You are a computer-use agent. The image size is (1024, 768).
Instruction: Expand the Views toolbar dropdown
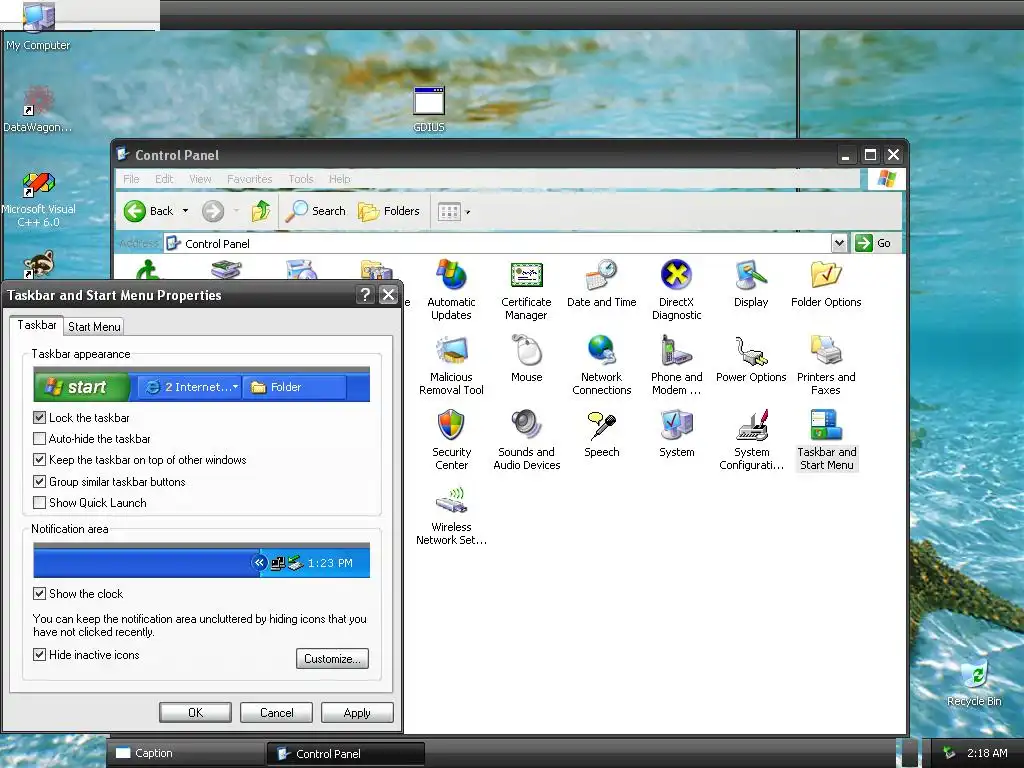[x=468, y=212]
